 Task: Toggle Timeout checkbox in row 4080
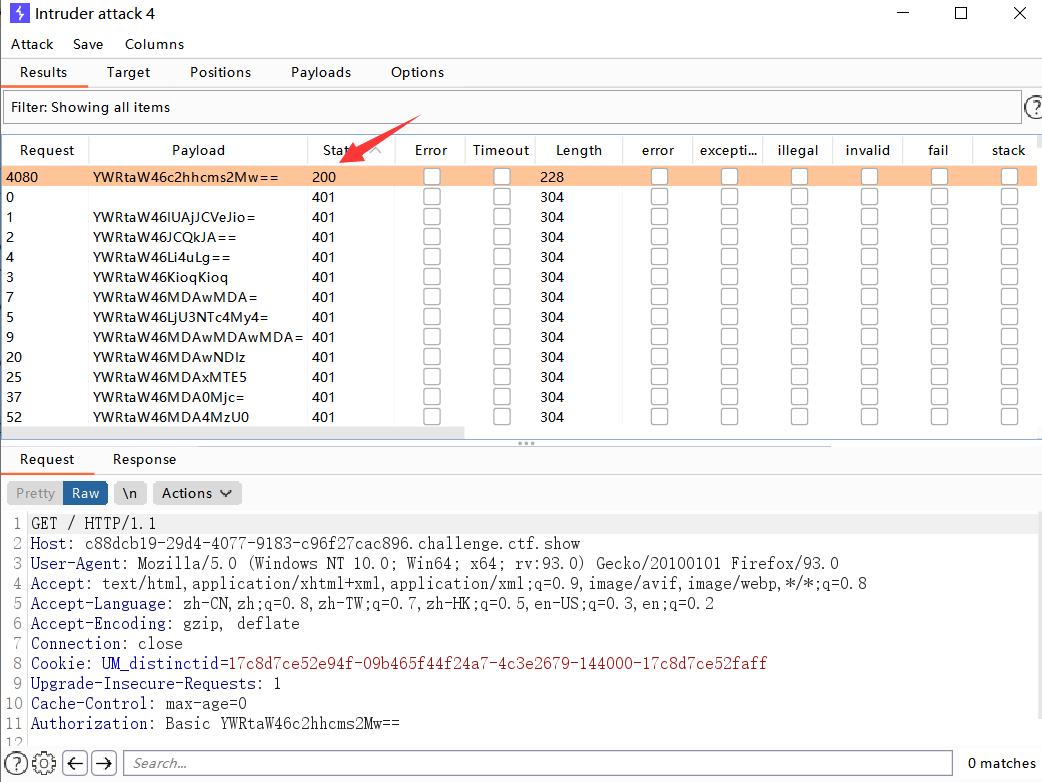point(502,177)
